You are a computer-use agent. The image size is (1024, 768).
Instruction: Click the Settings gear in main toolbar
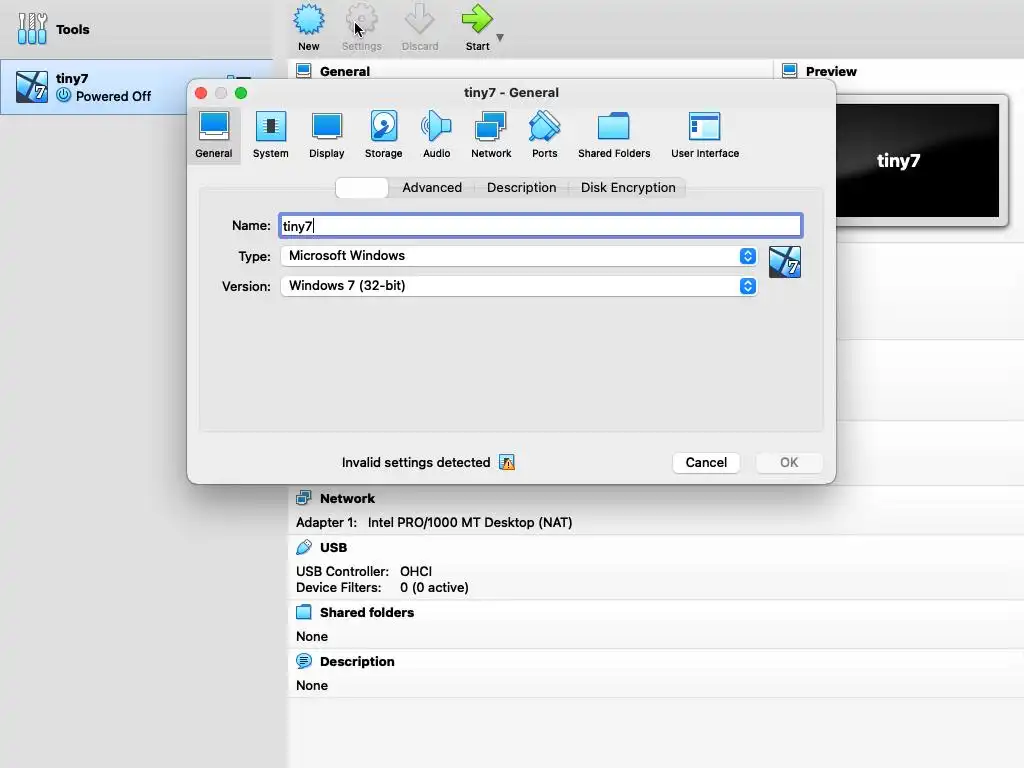(361, 20)
